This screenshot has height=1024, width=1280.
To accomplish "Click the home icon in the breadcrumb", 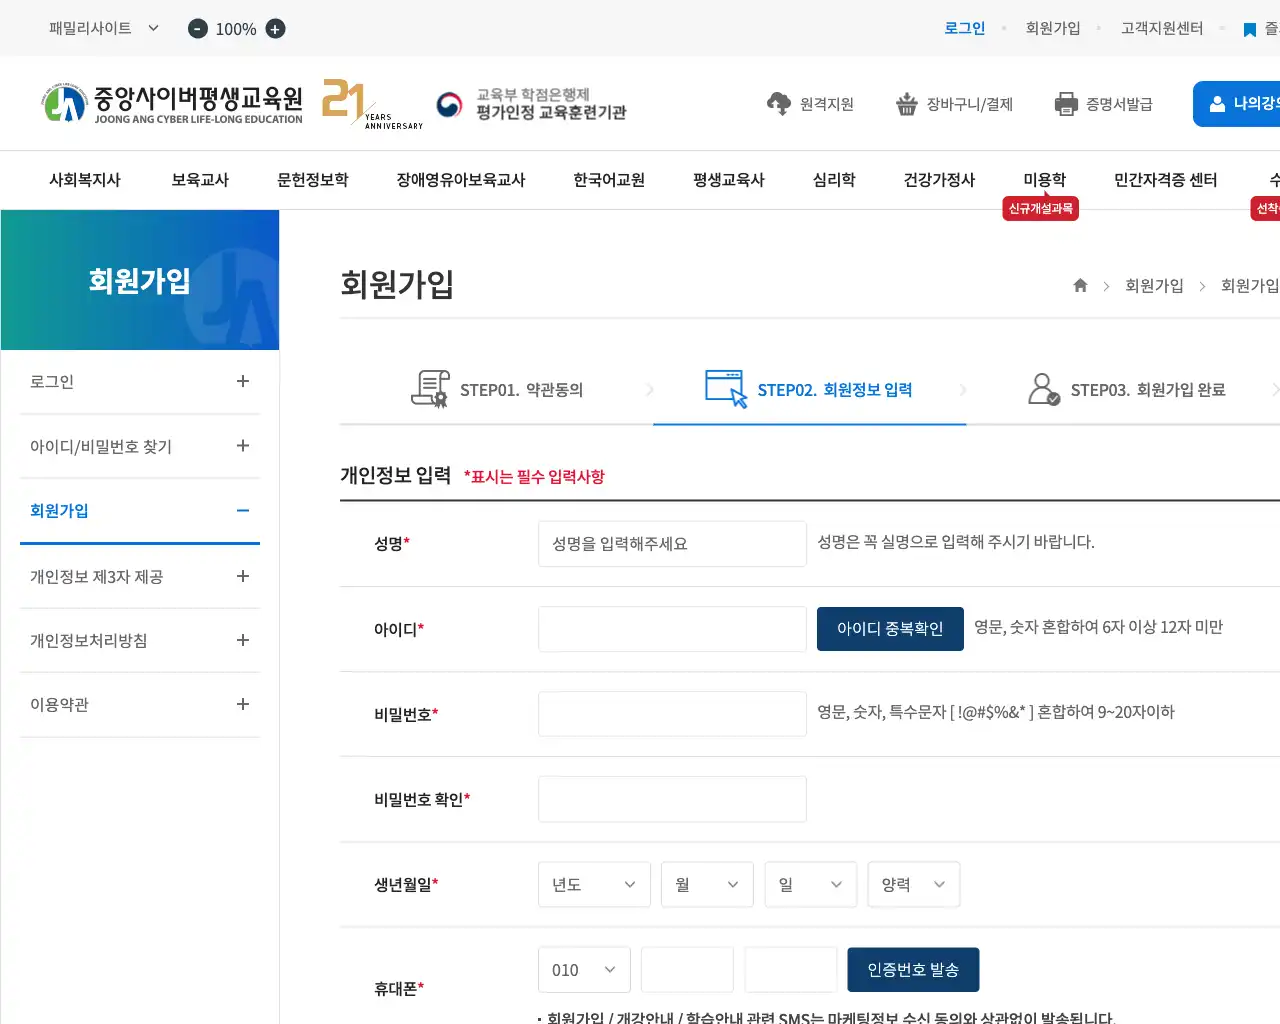I will [1080, 285].
